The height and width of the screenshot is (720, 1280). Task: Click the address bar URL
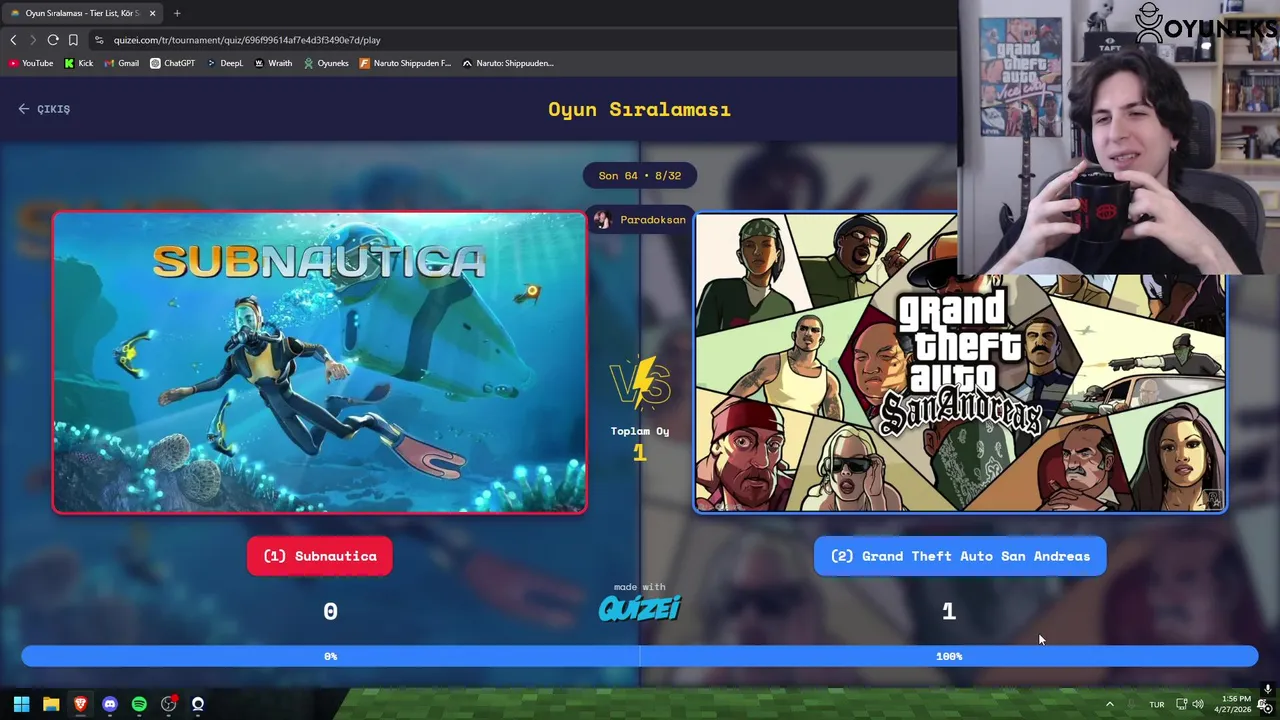pos(247,40)
